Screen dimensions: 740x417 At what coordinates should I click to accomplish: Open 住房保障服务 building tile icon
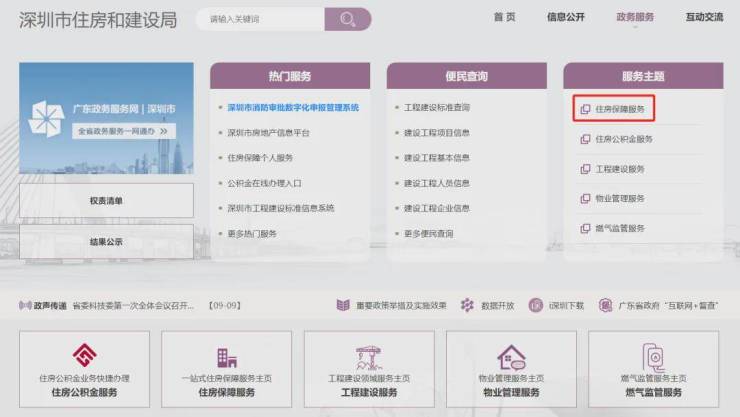227,356
